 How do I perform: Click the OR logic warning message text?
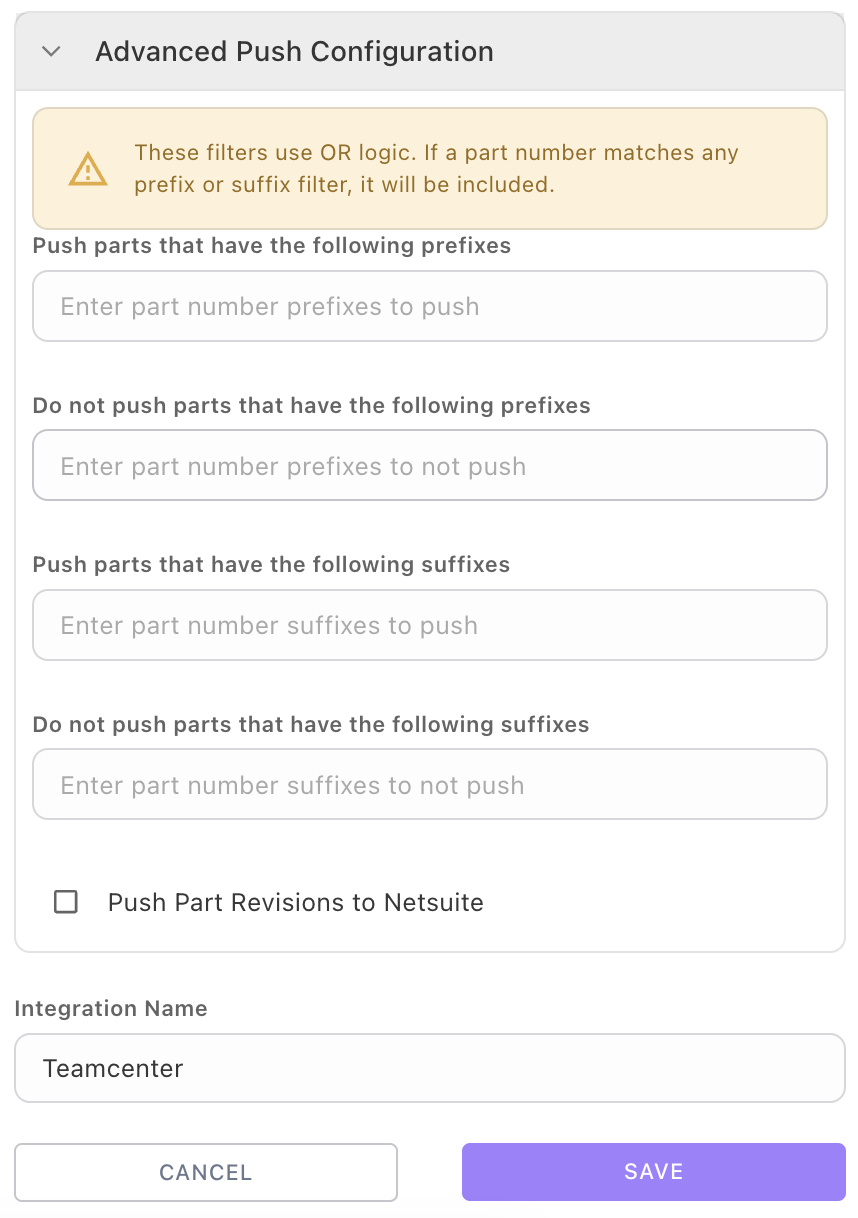436,169
